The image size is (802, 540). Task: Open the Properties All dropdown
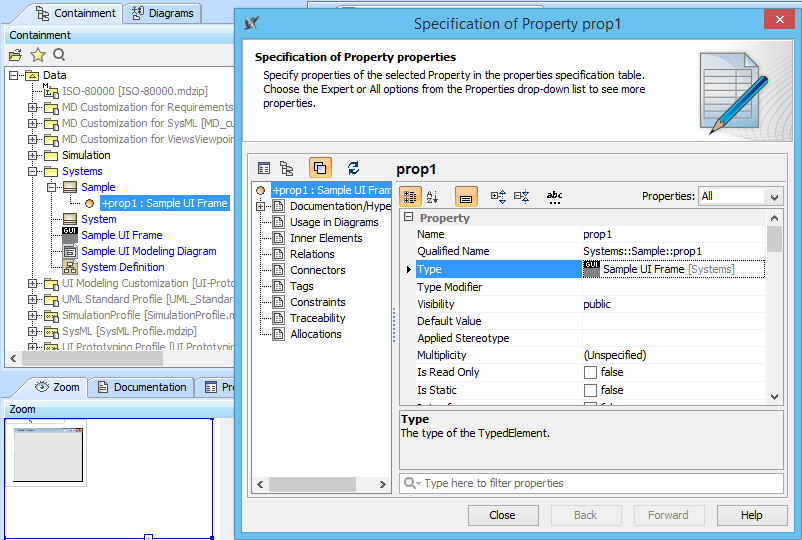pyautogui.click(x=741, y=196)
